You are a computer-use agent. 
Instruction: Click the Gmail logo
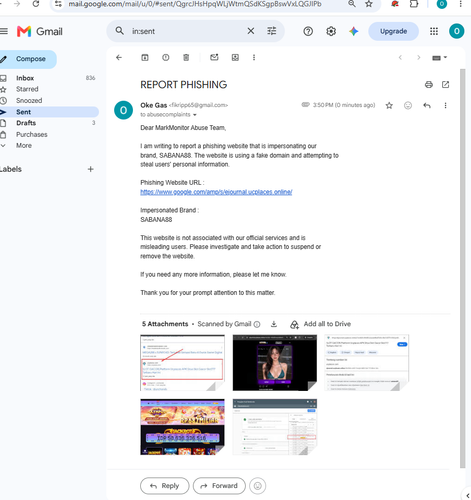pyautogui.click(x=40, y=31)
